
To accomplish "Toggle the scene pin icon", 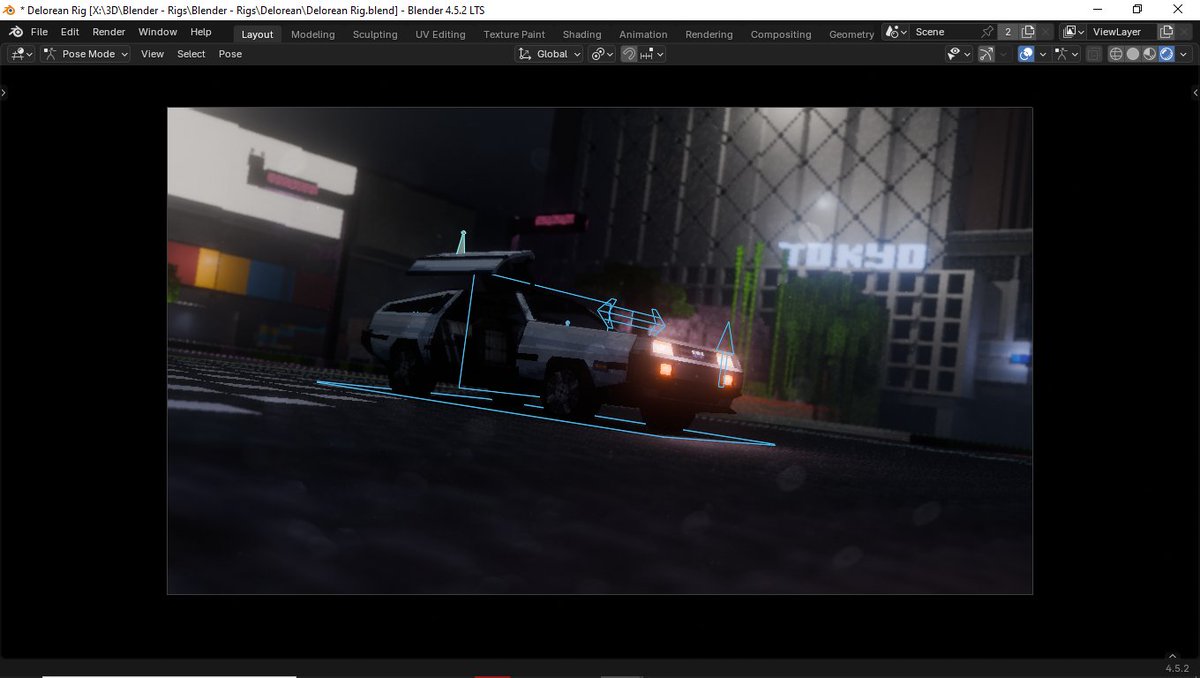I will tap(987, 32).
